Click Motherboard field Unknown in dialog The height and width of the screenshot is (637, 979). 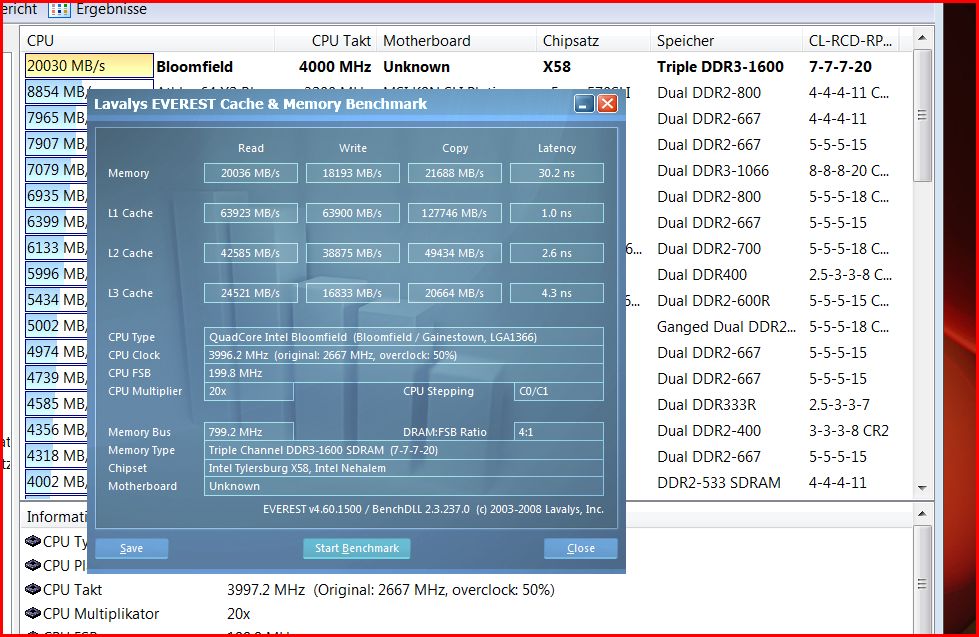403,486
